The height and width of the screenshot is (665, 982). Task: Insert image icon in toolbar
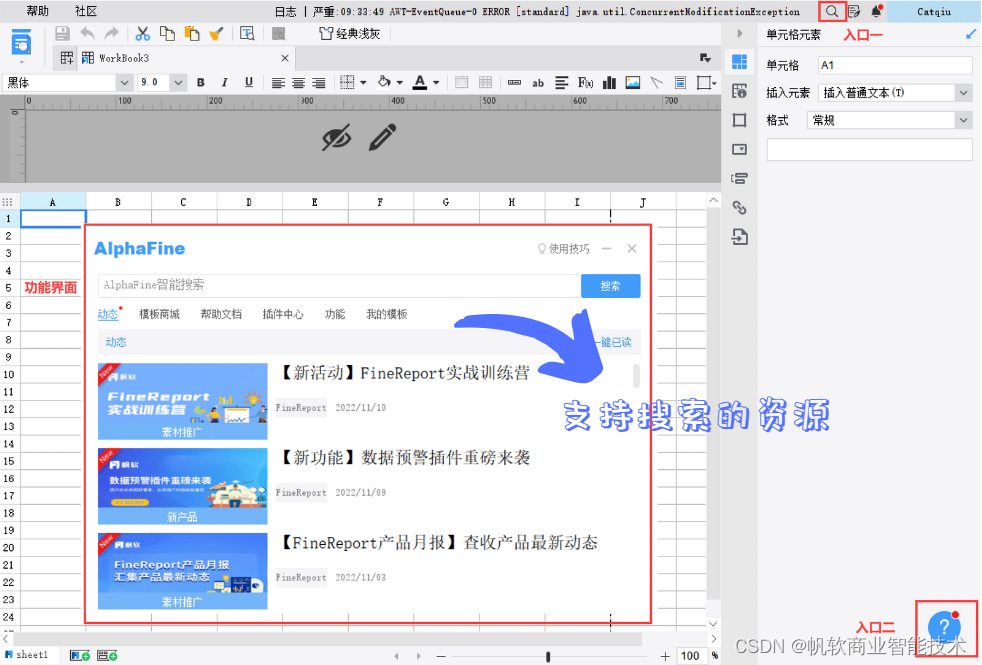click(633, 83)
